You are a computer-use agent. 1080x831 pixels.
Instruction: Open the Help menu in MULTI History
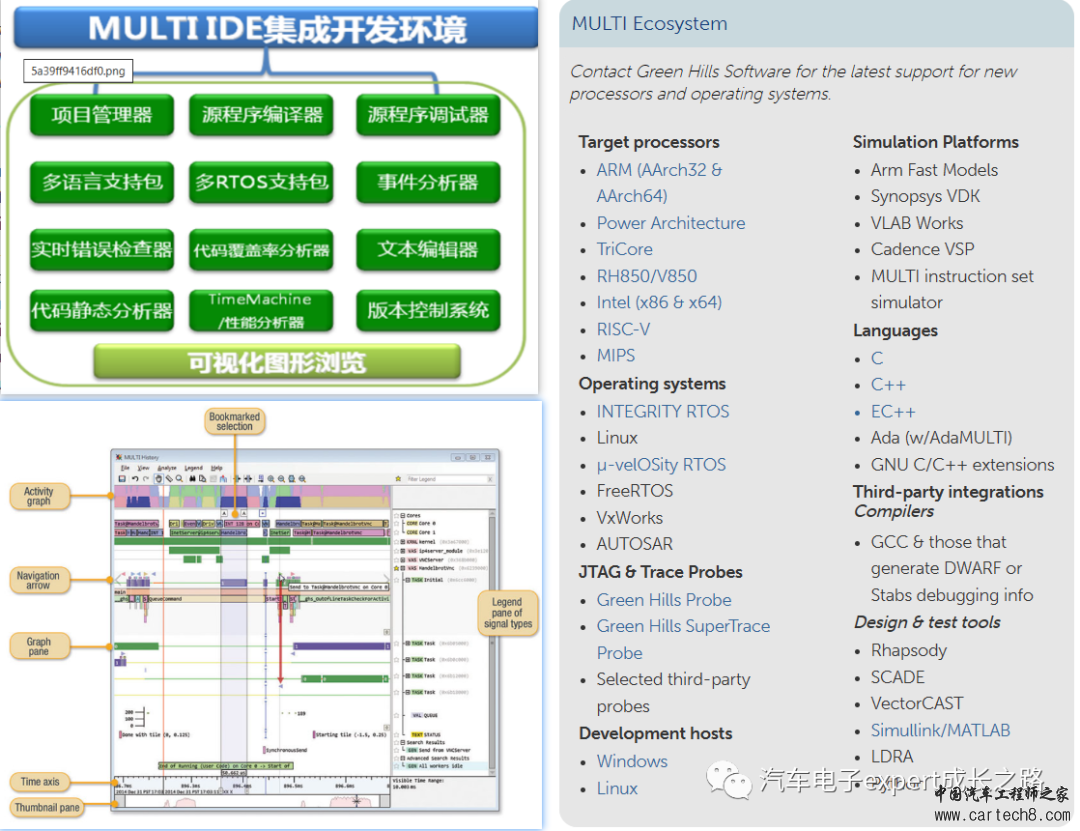[x=217, y=468]
